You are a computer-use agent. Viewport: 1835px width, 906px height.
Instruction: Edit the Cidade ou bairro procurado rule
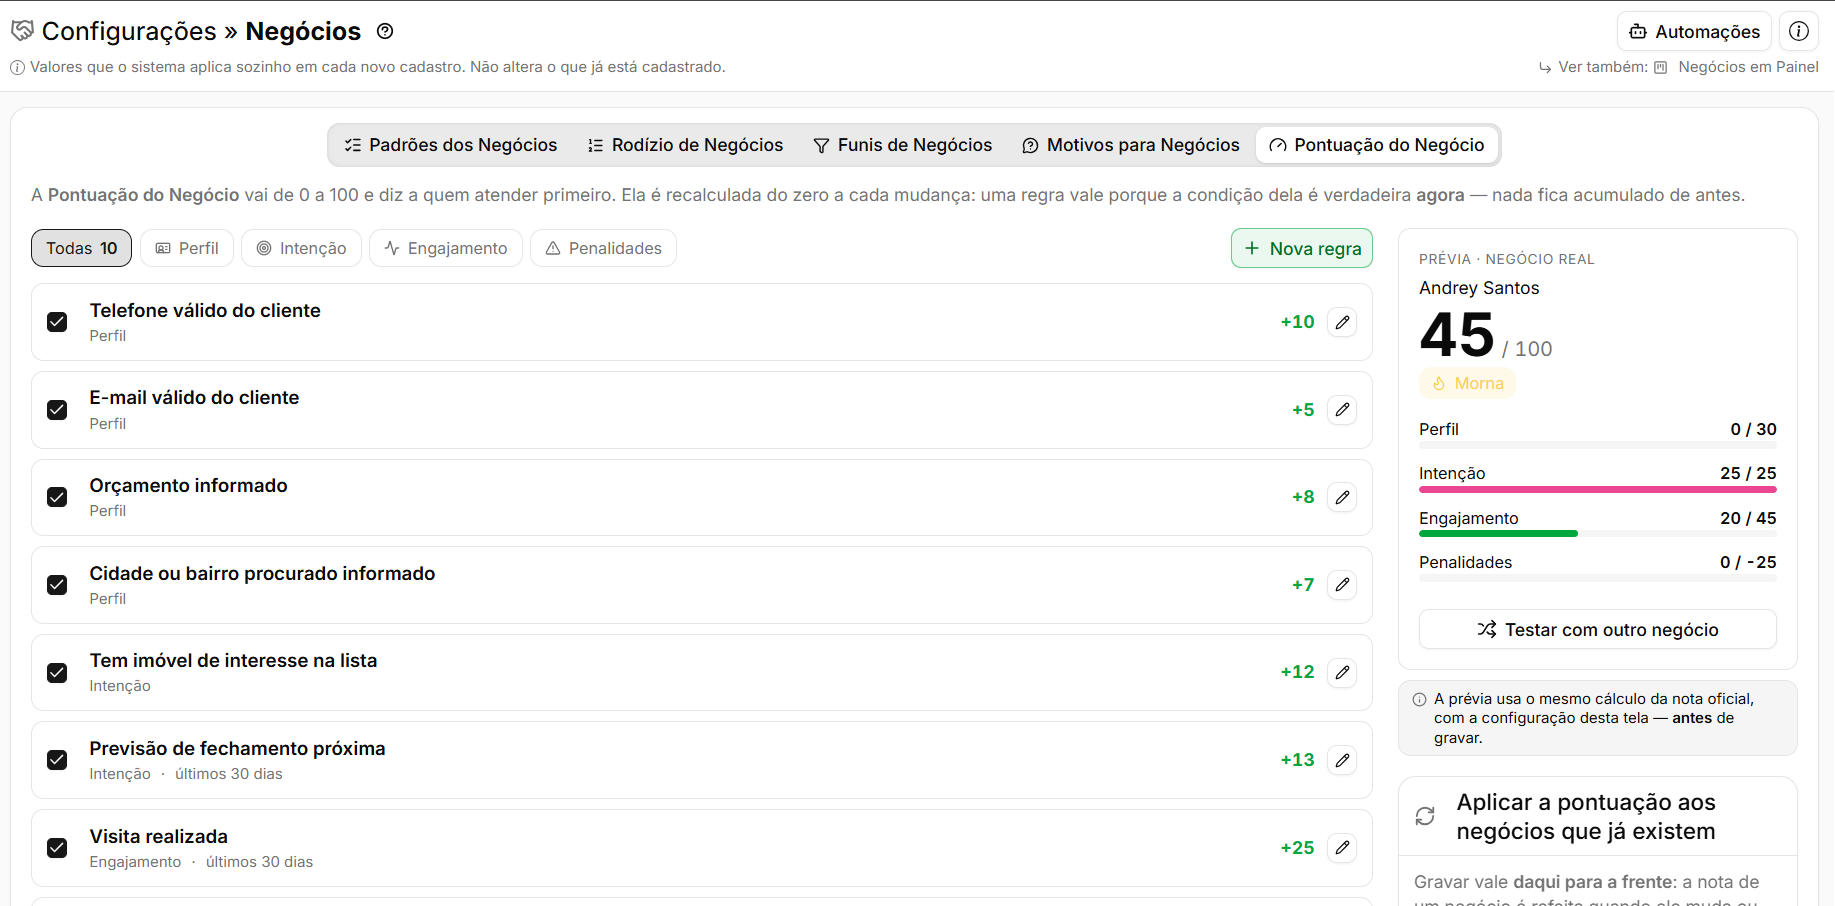[x=1342, y=585]
